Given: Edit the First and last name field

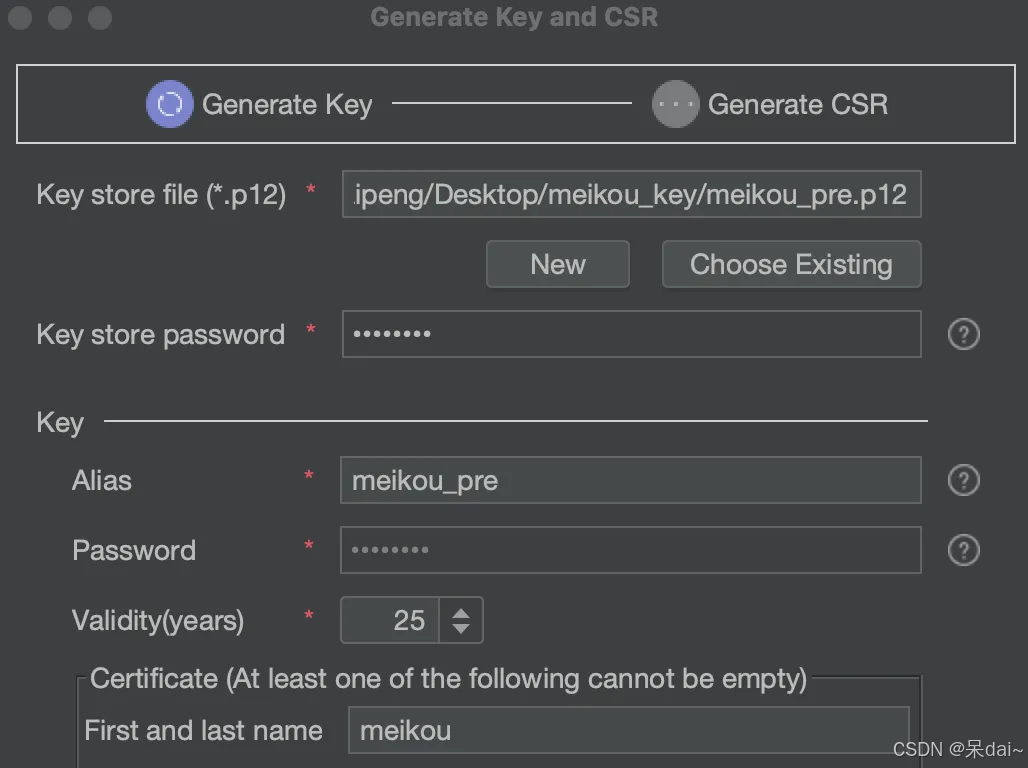Looking at the screenshot, I should tap(628, 731).
